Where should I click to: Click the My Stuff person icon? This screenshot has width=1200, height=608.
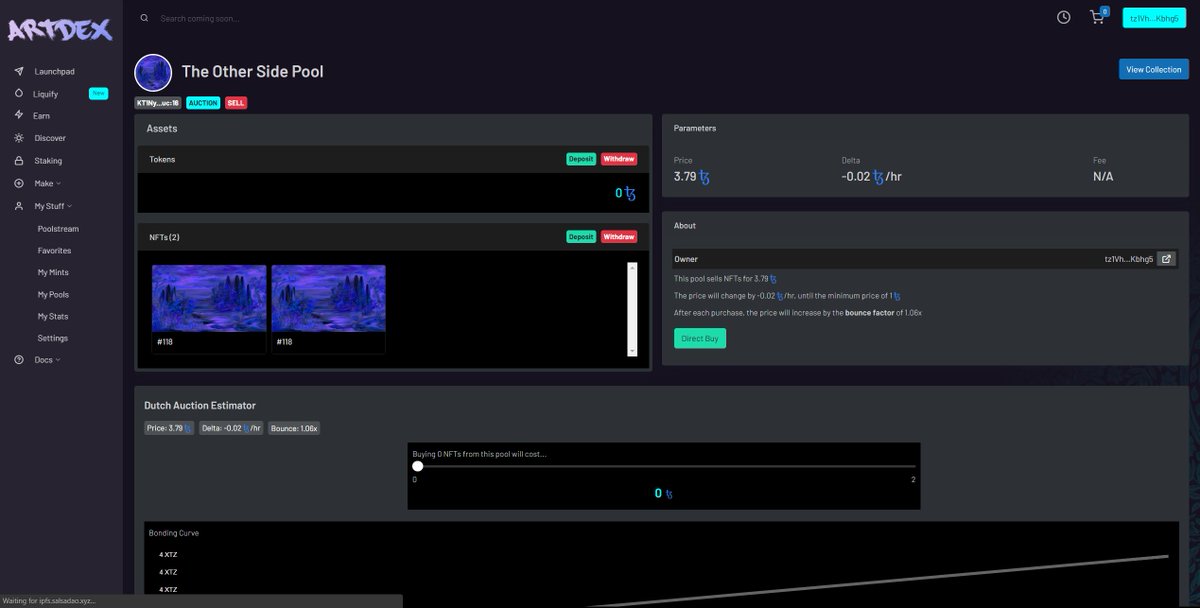pyautogui.click(x=19, y=206)
